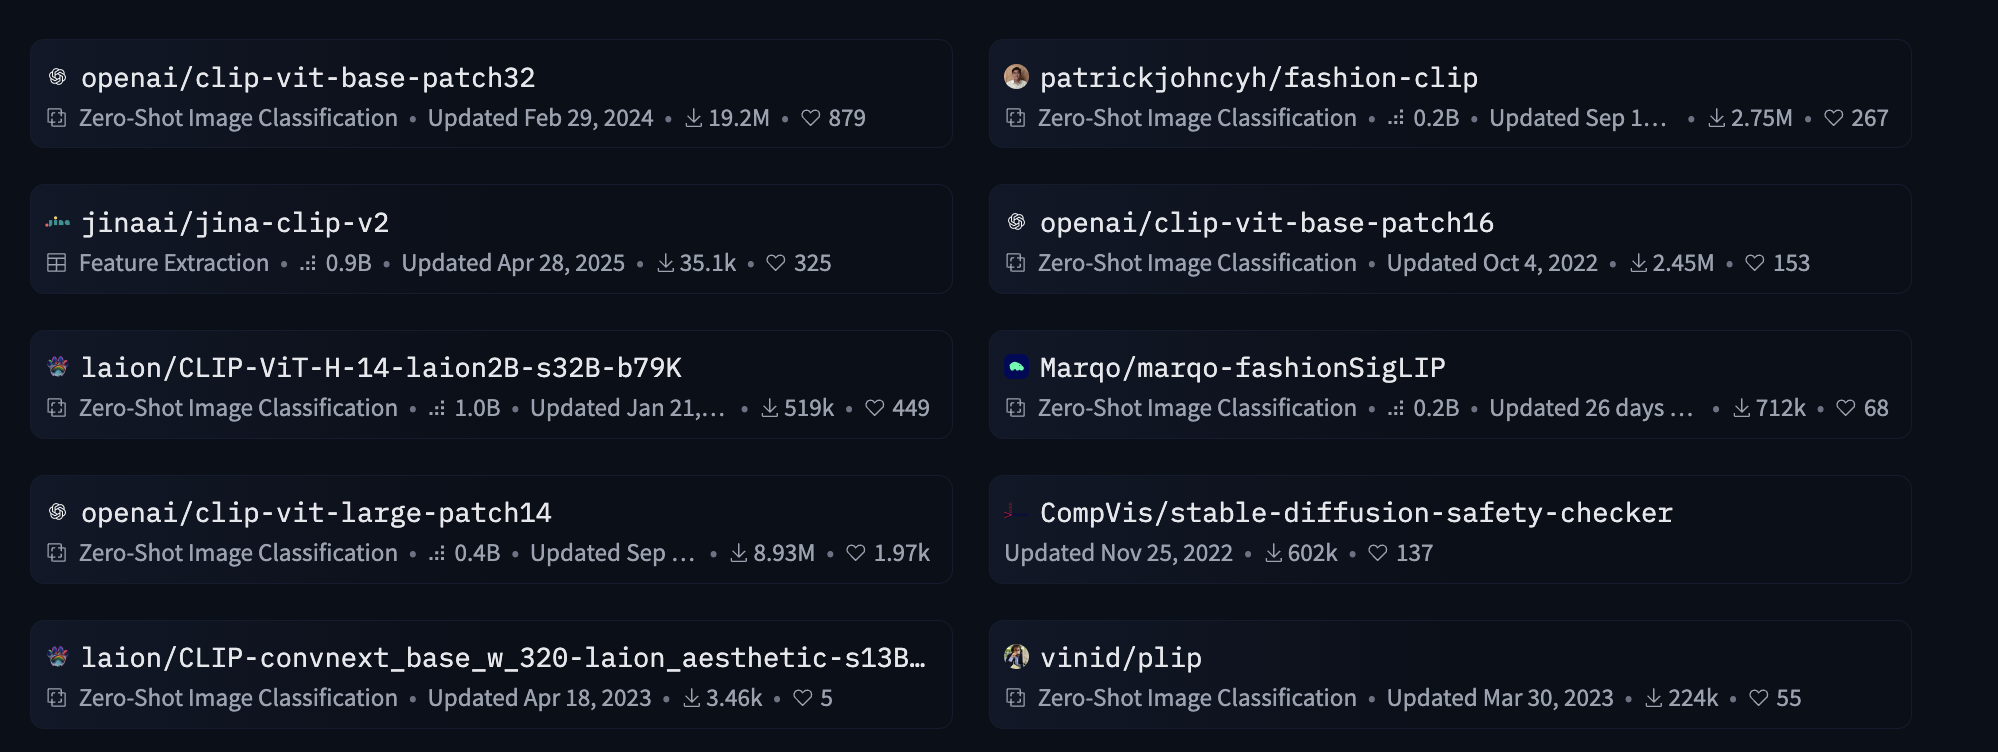This screenshot has width=1998, height=752.
Task: Click the heart icon beside 5
Action: point(803,698)
